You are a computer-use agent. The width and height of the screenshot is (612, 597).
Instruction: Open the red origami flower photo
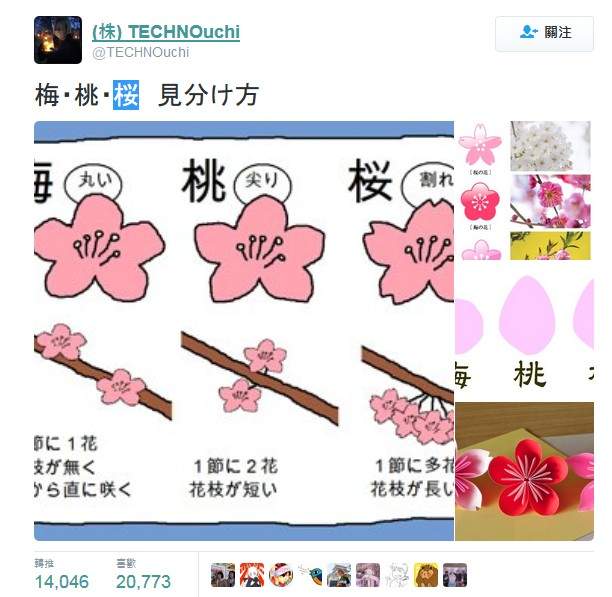[x=524, y=471]
